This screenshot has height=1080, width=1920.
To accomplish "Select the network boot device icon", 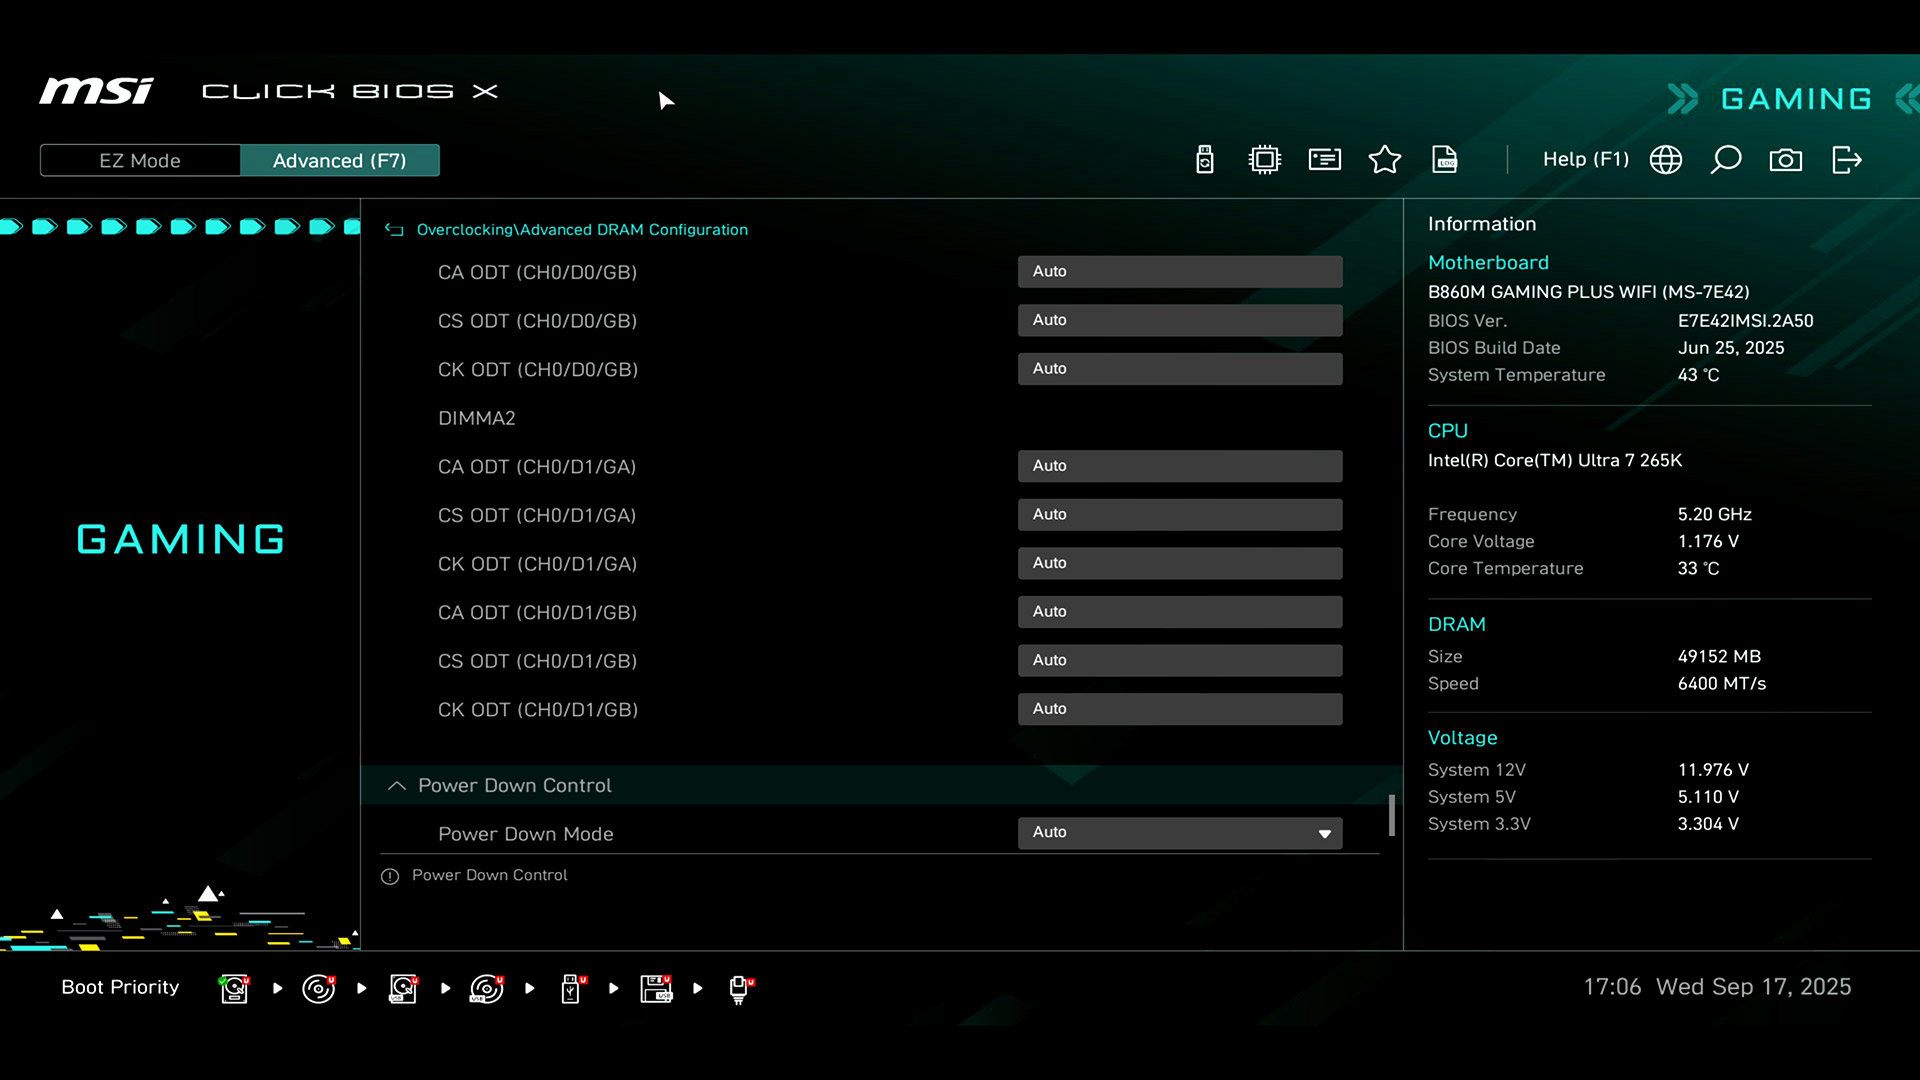I will [740, 989].
